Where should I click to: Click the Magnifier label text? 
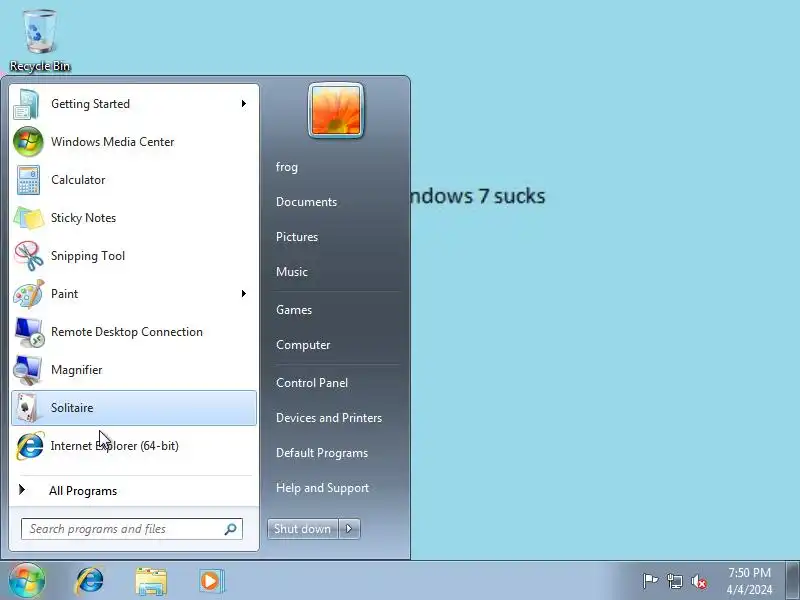(x=77, y=370)
